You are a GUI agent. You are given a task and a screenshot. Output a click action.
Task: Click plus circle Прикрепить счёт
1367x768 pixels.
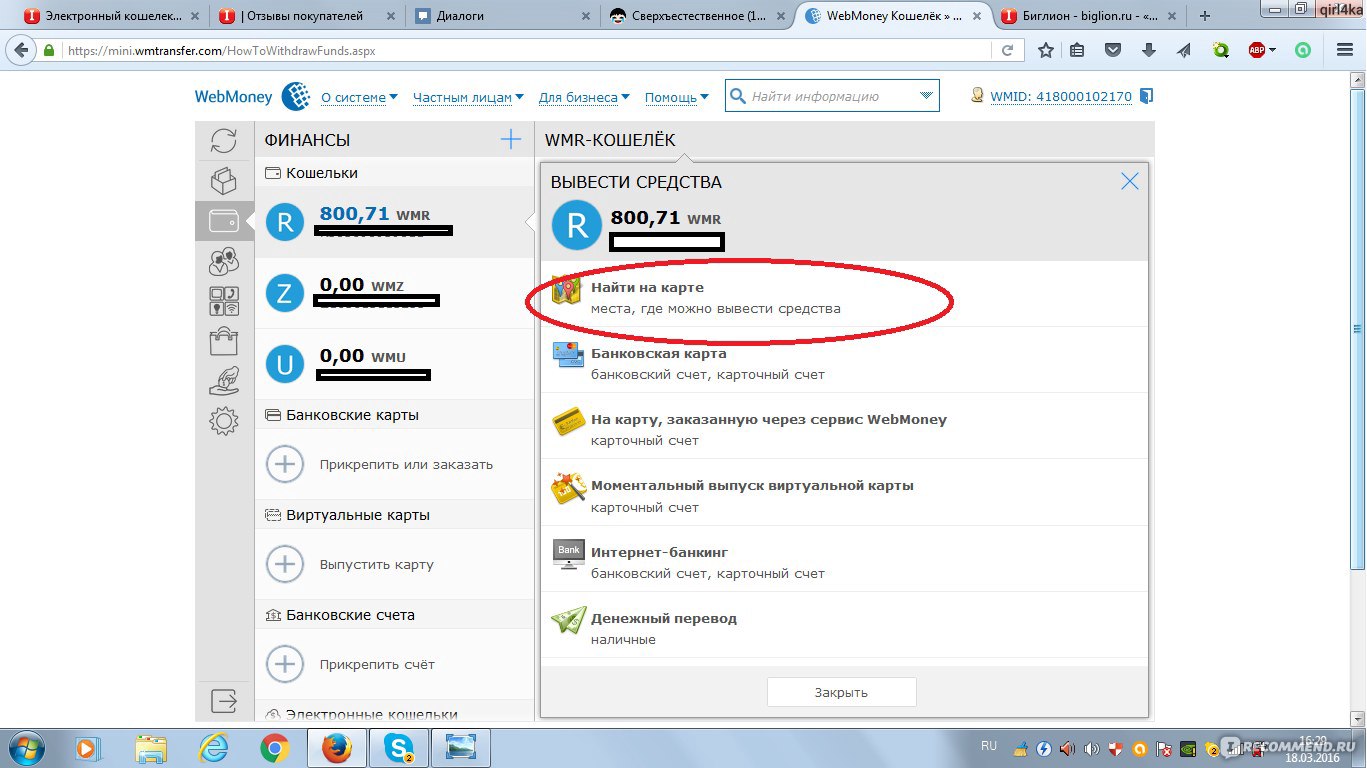284,664
